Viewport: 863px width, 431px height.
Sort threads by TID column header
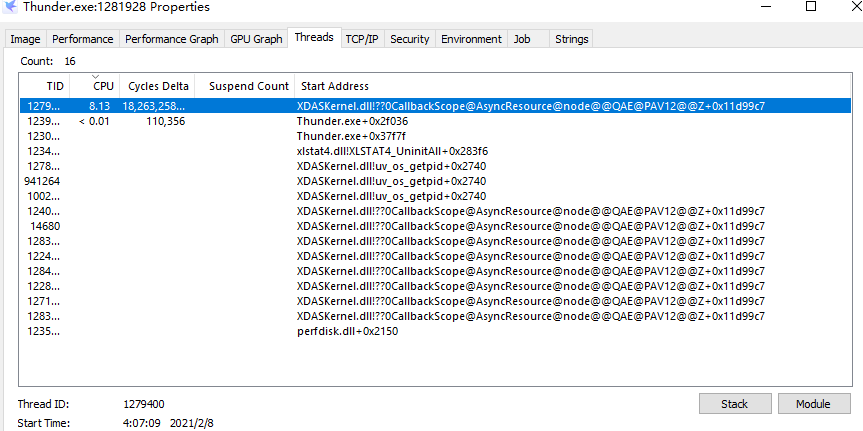(45, 86)
